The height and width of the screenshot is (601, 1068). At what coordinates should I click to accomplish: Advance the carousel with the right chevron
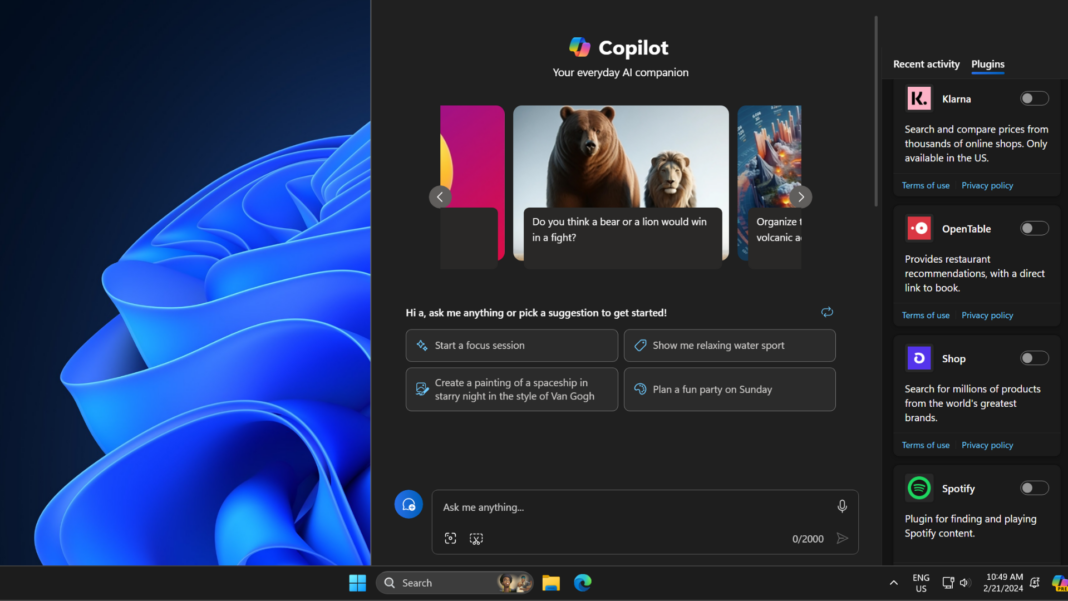tap(800, 196)
